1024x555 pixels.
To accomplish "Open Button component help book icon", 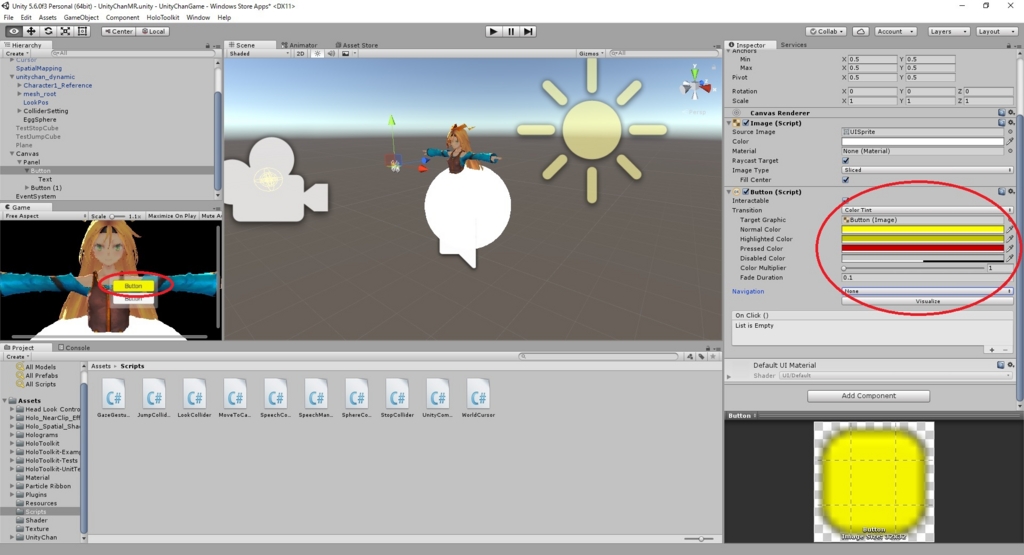I will pyautogui.click(x=1001, y=192).
